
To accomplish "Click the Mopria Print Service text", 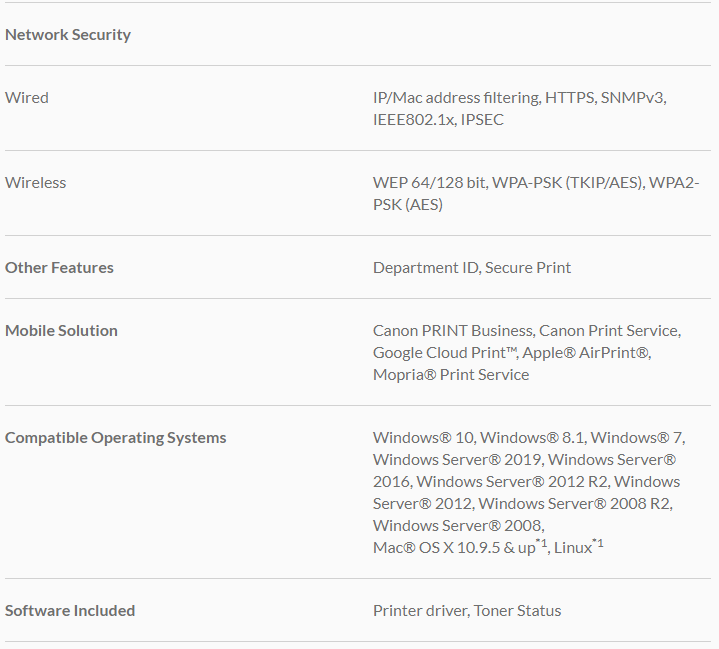I will 451,375.
